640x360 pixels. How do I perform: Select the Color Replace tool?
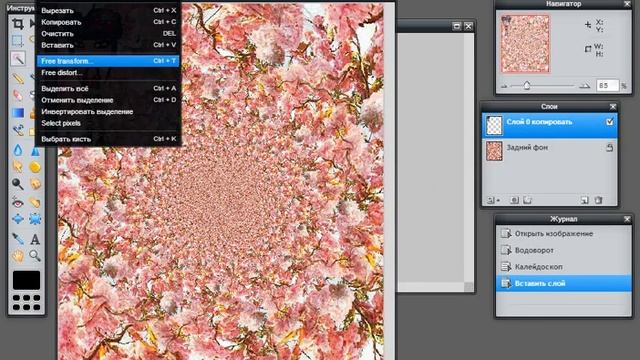click(x=18, y=131)
